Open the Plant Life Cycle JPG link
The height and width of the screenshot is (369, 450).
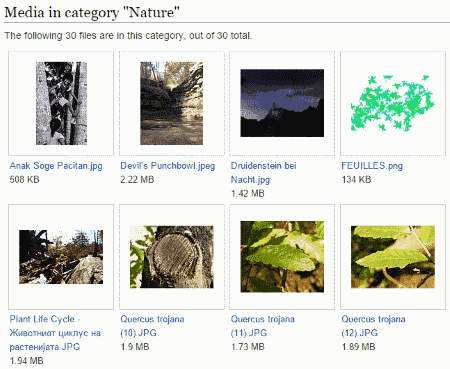tap(55, 333)
